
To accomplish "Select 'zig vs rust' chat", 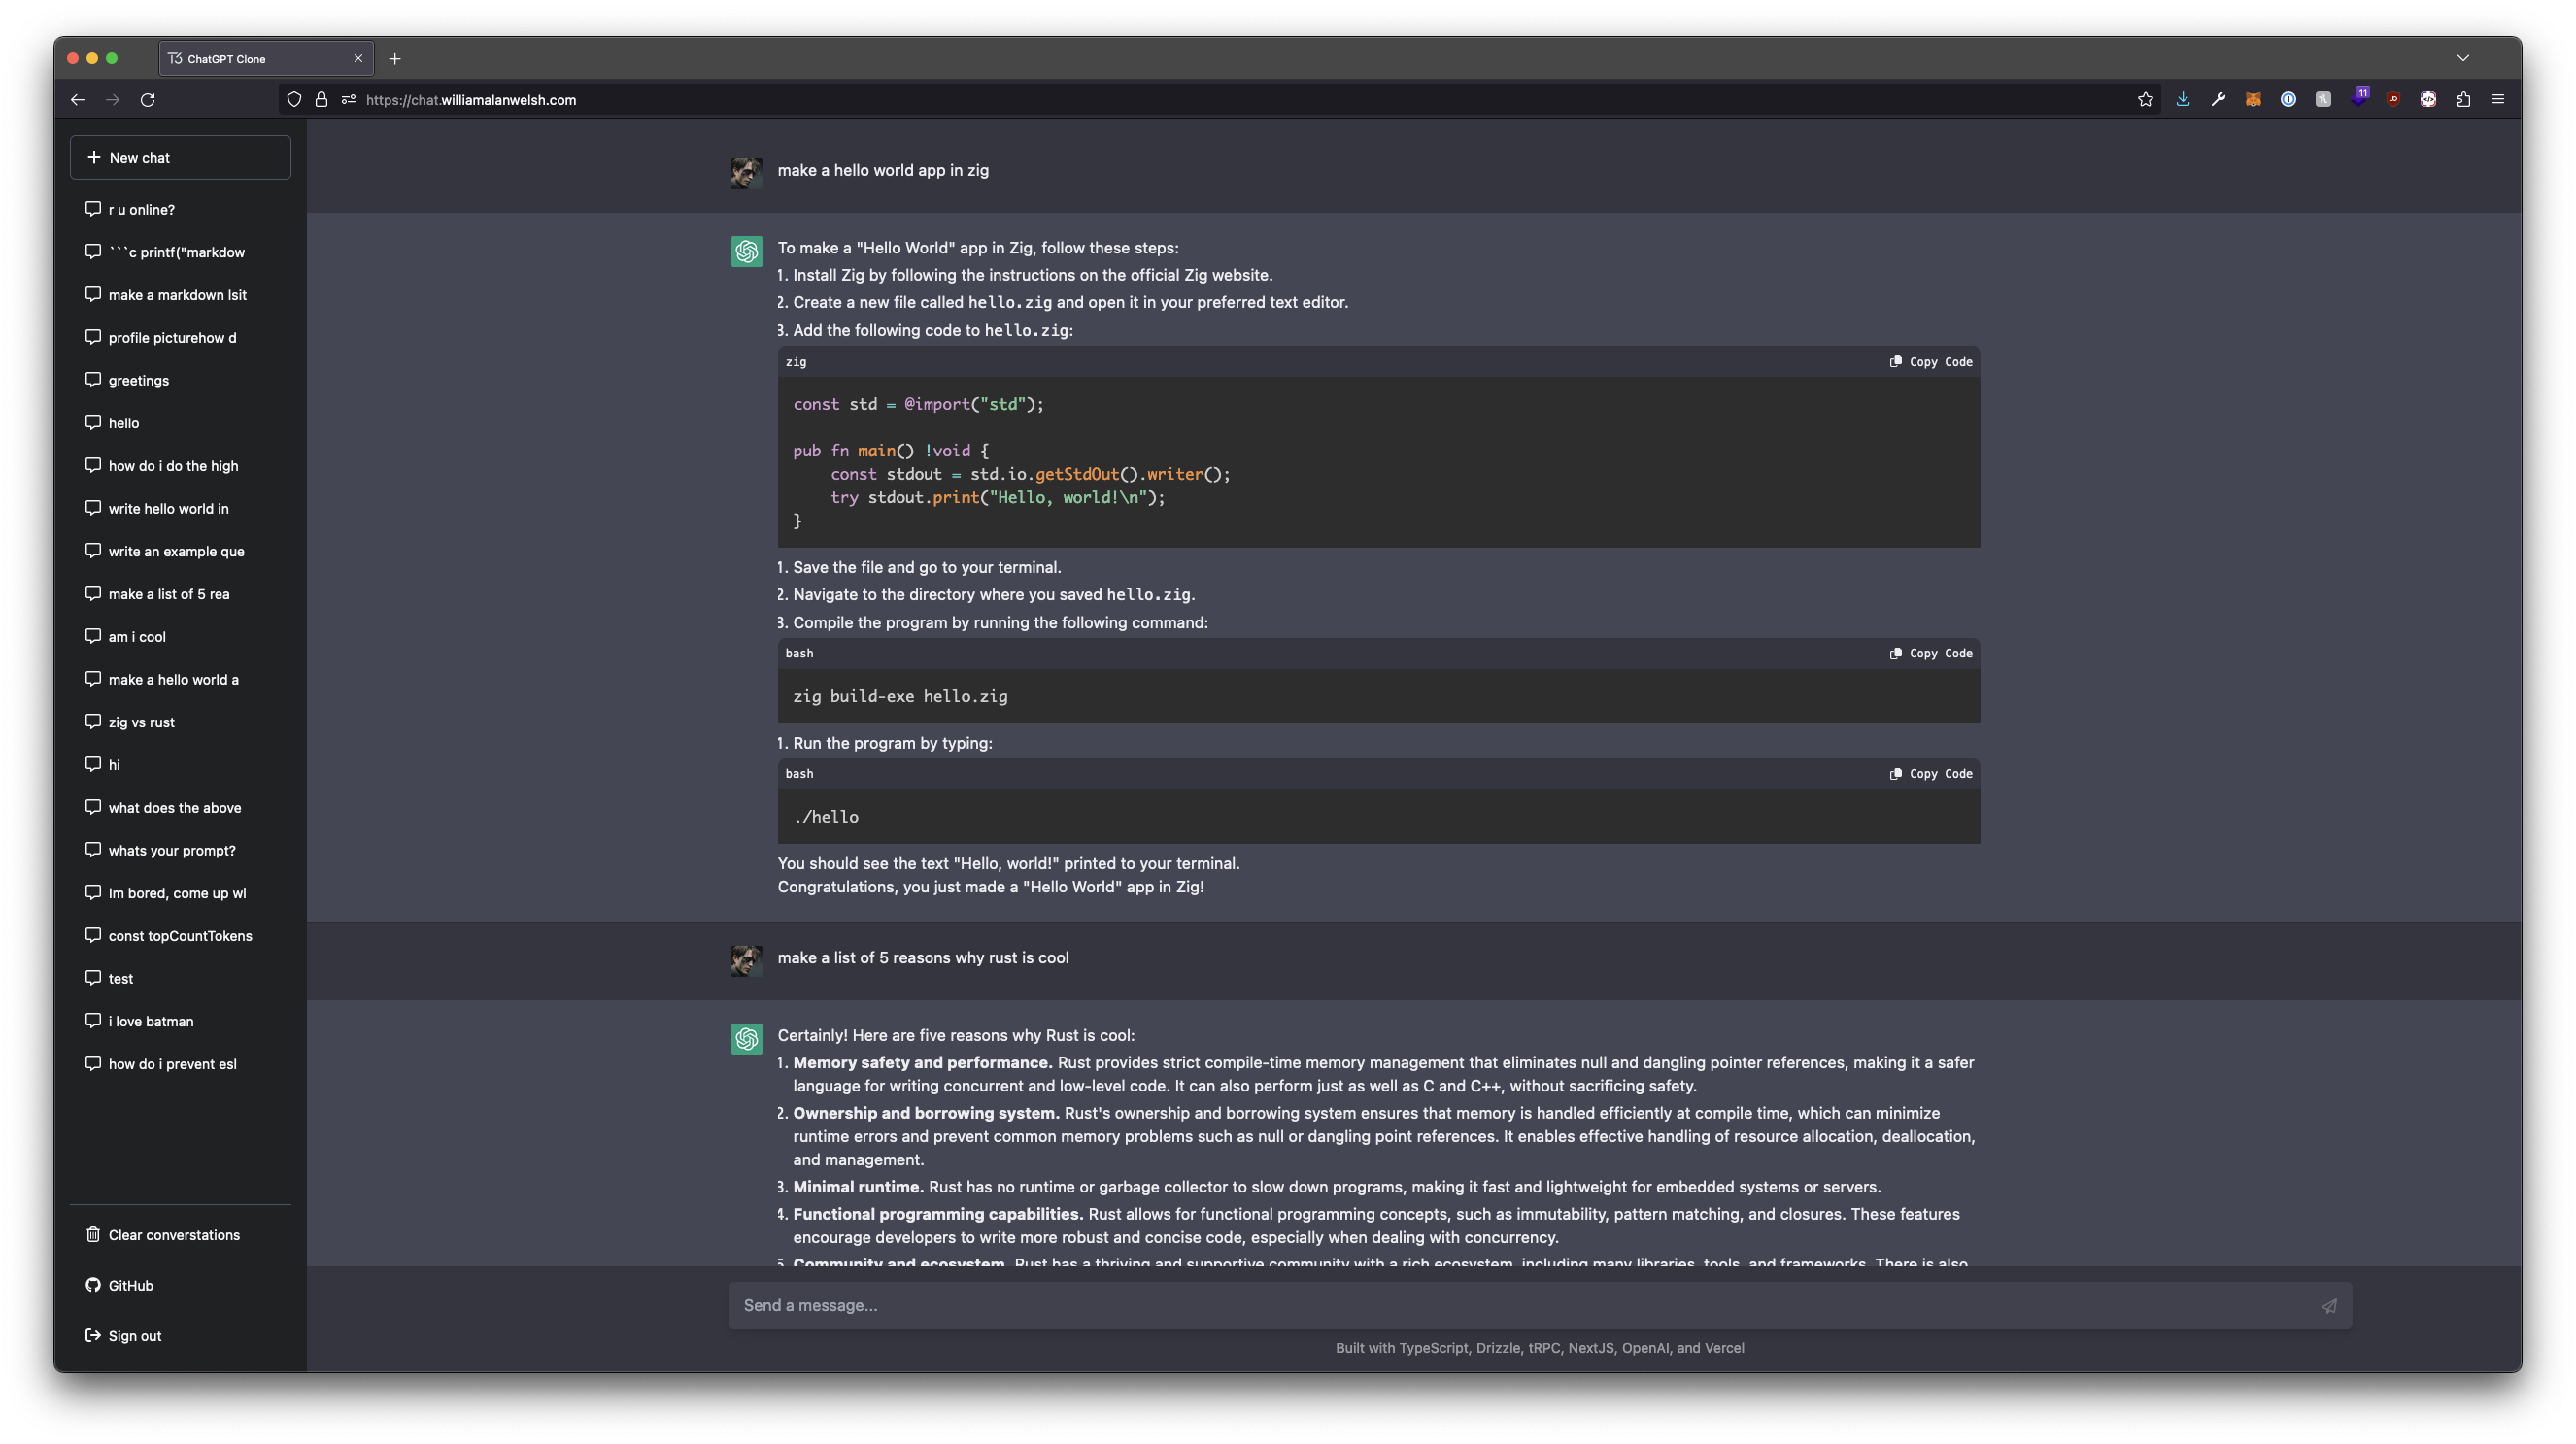I will (x=180, y=722).
